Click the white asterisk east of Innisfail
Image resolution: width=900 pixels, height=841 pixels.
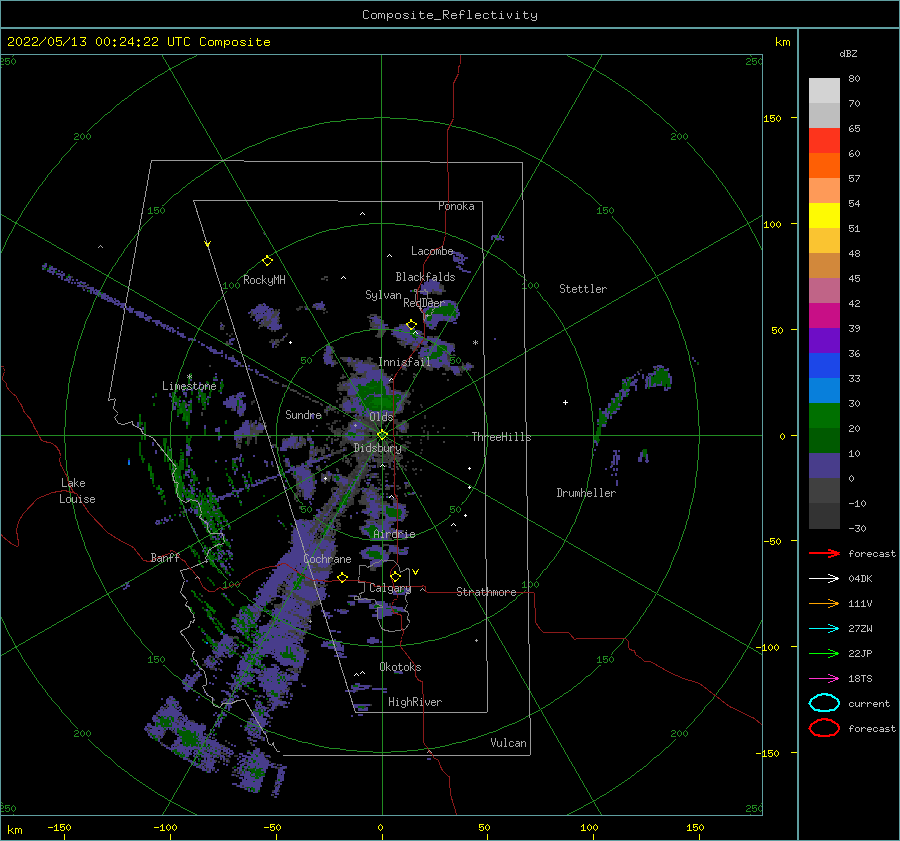(475, 343)
